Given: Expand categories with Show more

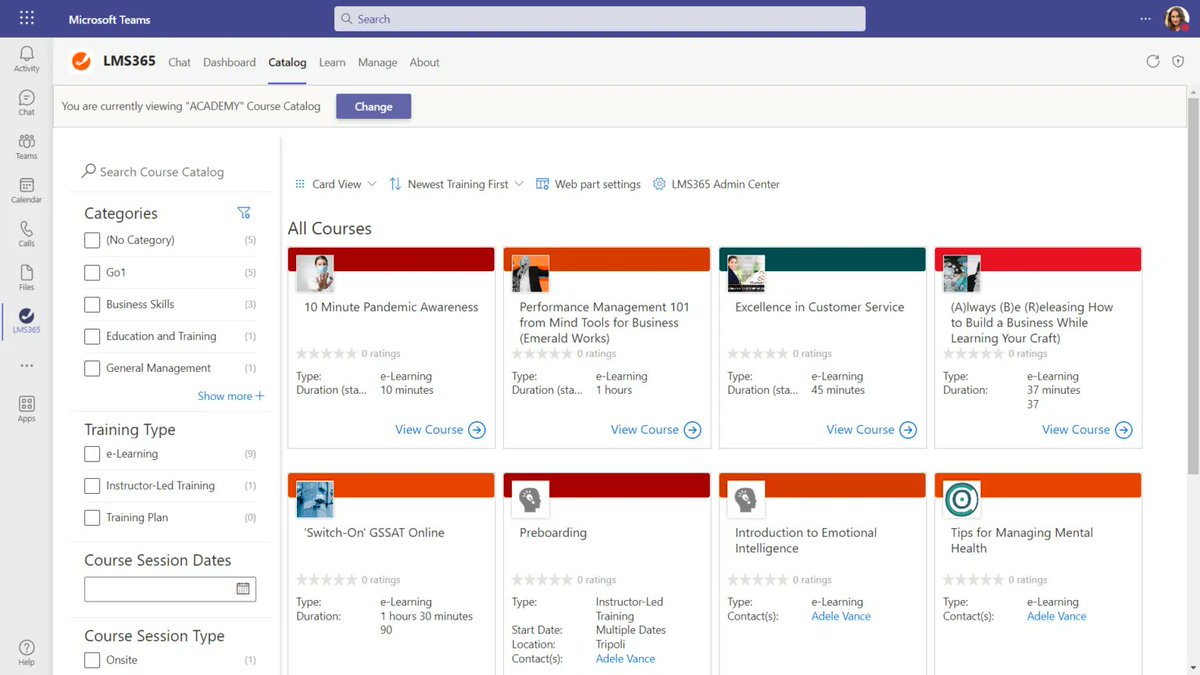Looking at the screenshot, I should point(231,396).
